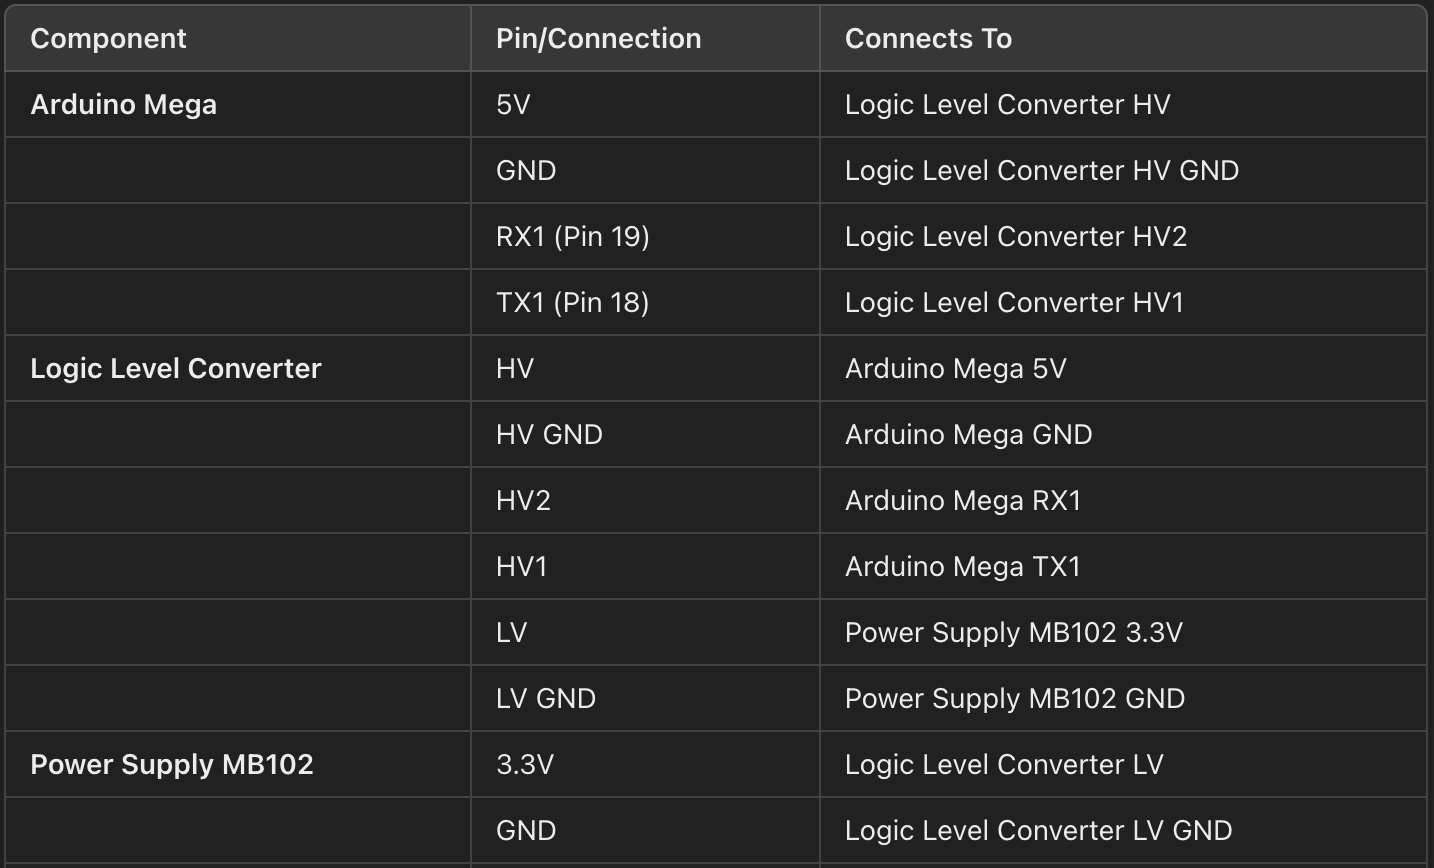Select the "RX1 (Pin 19)" cell
The height and width of the screenshot is (868, 1434).
572,237
